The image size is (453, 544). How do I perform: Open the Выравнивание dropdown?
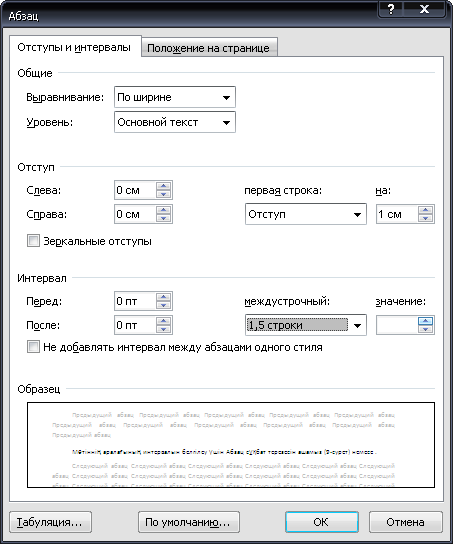coord(175,97)
